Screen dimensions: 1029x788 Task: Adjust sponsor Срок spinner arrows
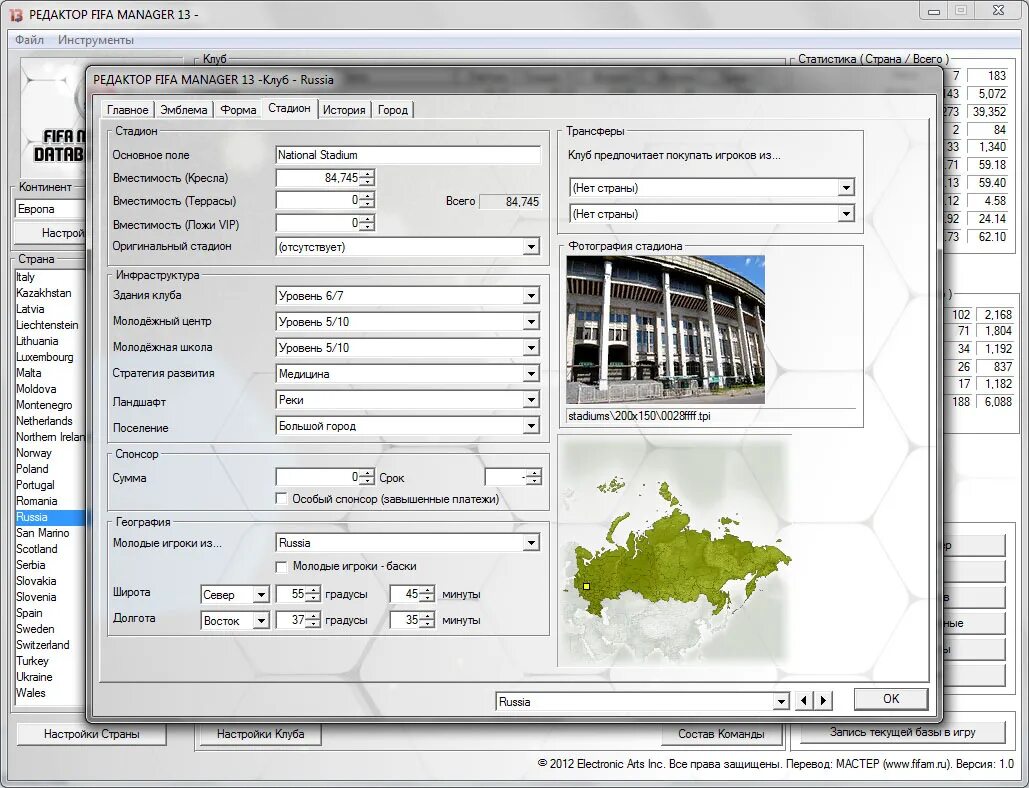coord(534,477)
